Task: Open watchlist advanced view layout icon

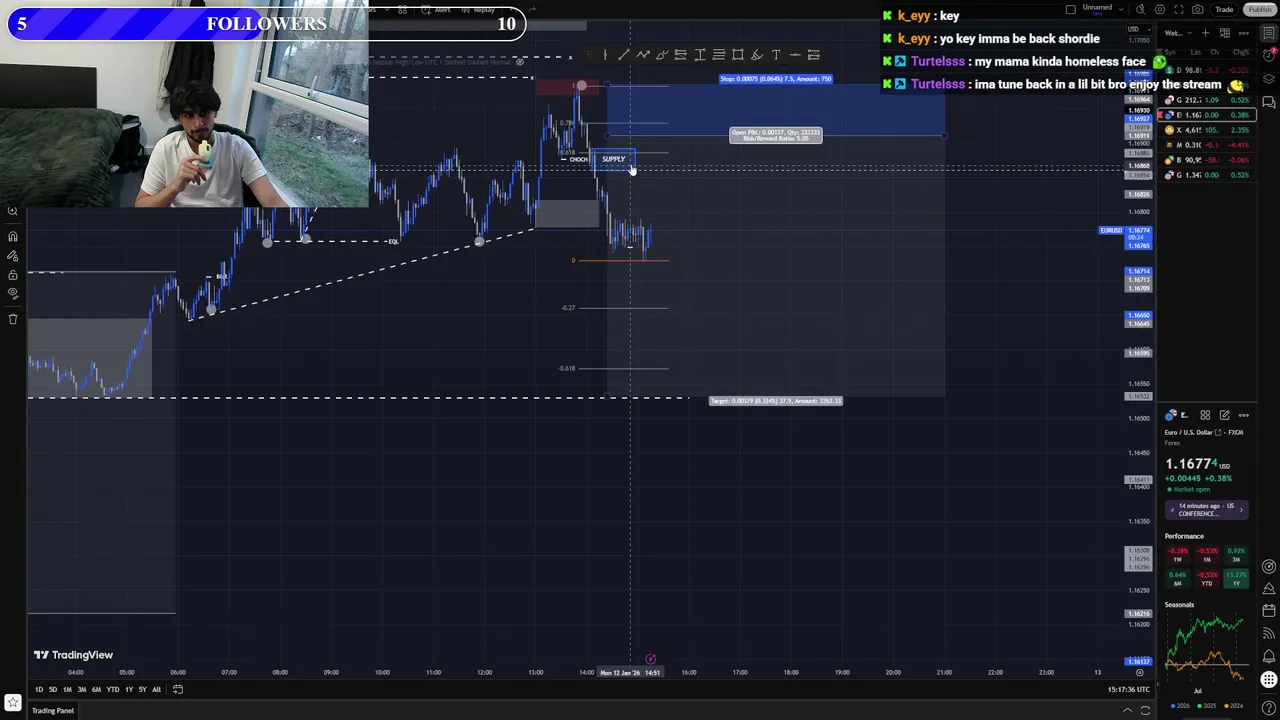Action: click(x=1225, y=33)
